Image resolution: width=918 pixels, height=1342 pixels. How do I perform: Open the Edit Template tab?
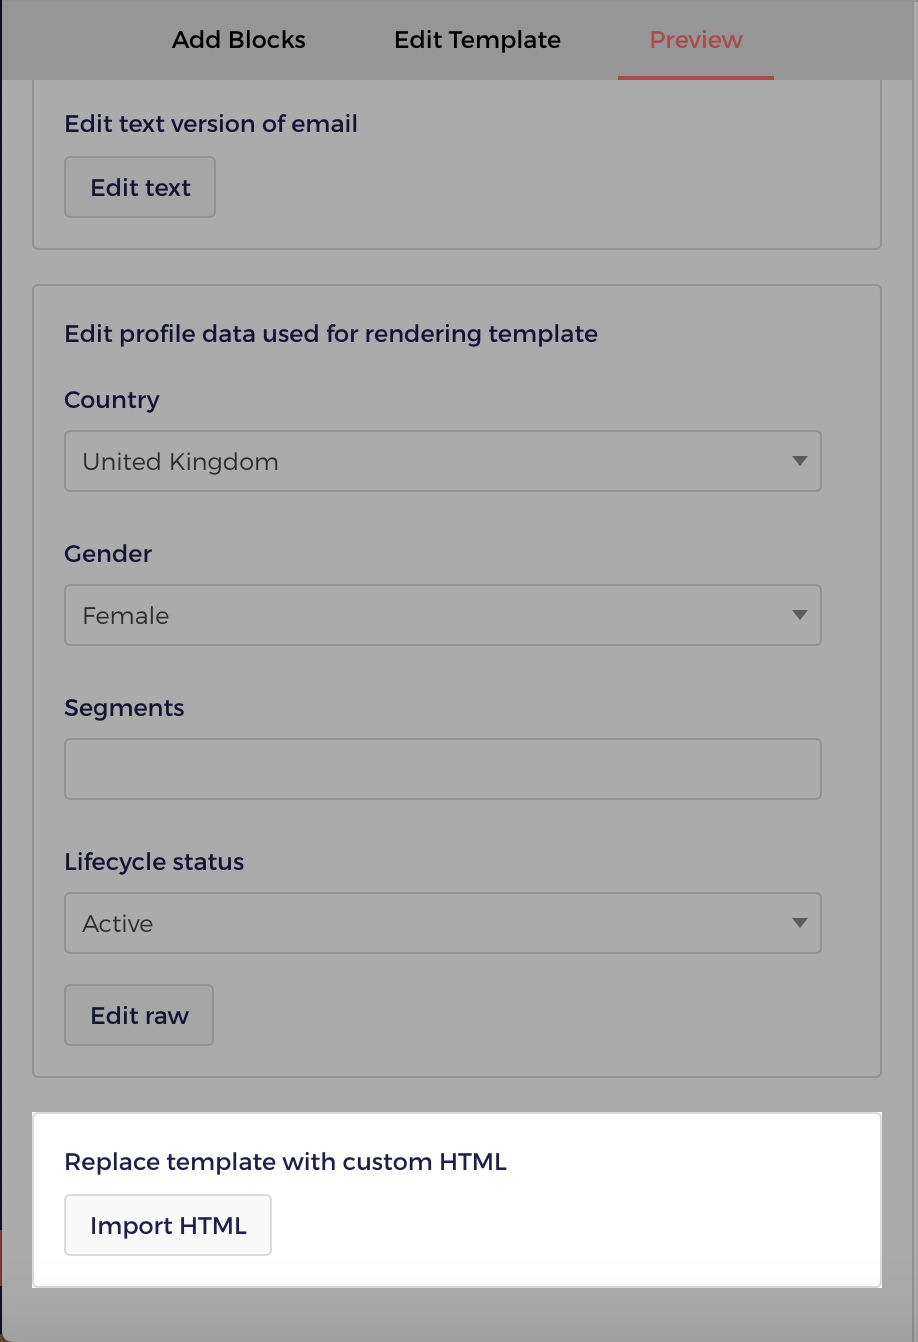477,40
